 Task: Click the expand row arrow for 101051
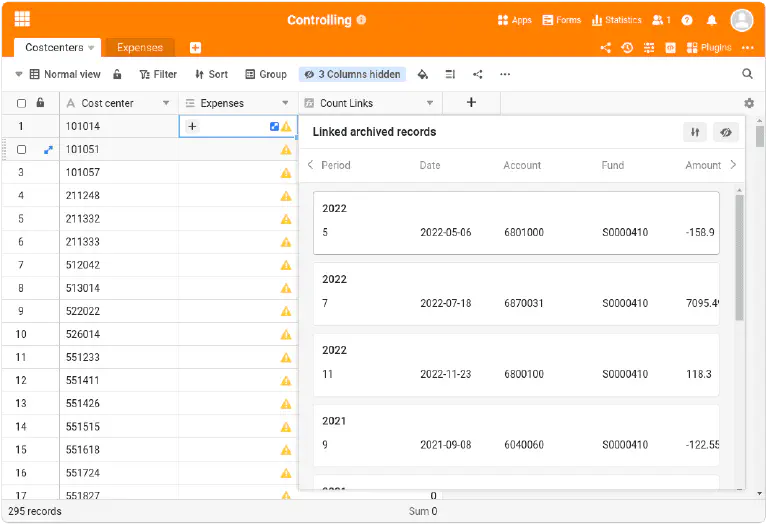coord(48,150)
